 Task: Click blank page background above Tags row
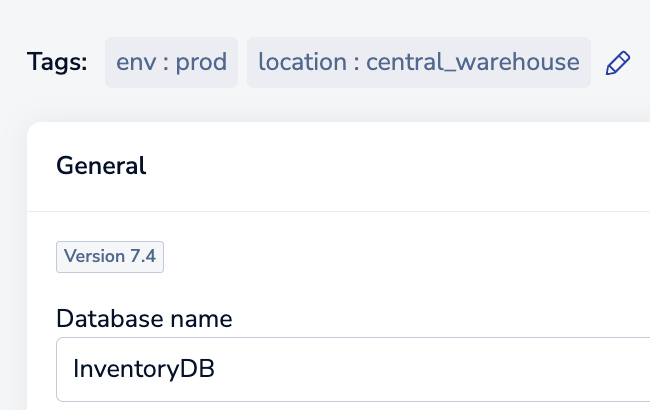pyautogui.click(x=323, y=17)
